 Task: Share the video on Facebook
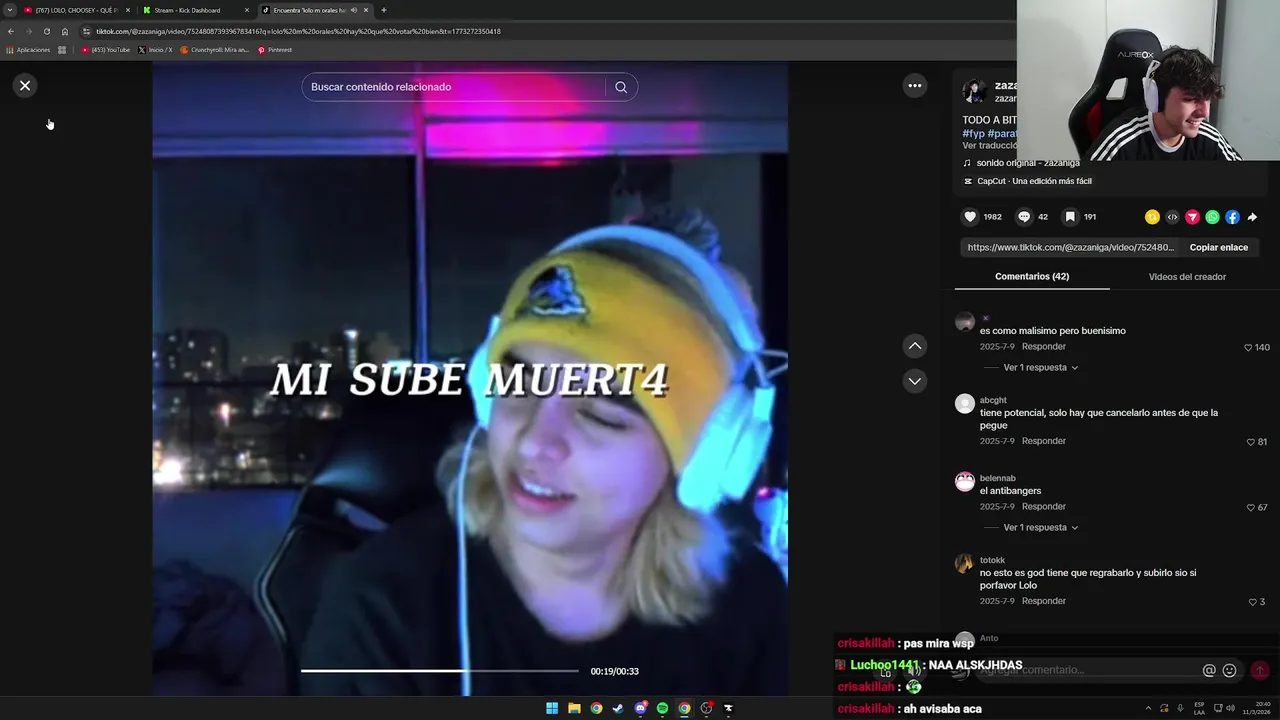1232,217
